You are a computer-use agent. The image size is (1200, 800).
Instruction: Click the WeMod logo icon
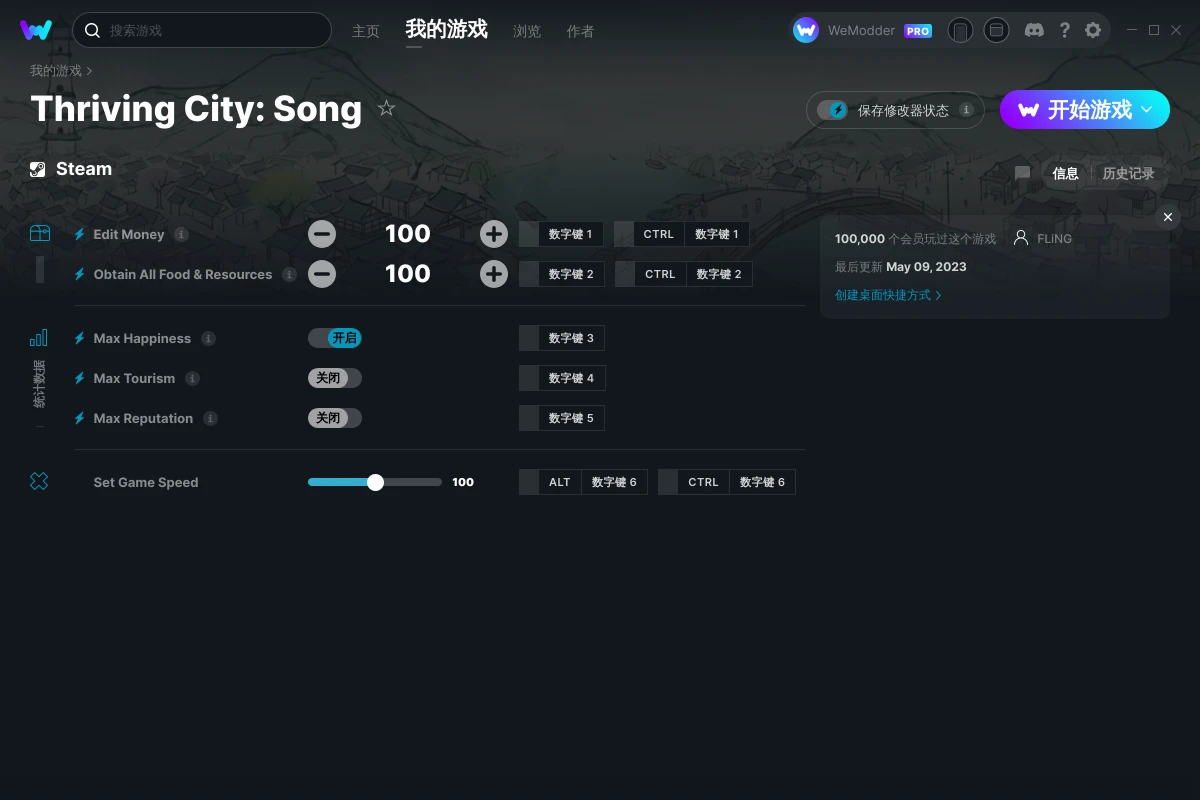tap(36, 30)
